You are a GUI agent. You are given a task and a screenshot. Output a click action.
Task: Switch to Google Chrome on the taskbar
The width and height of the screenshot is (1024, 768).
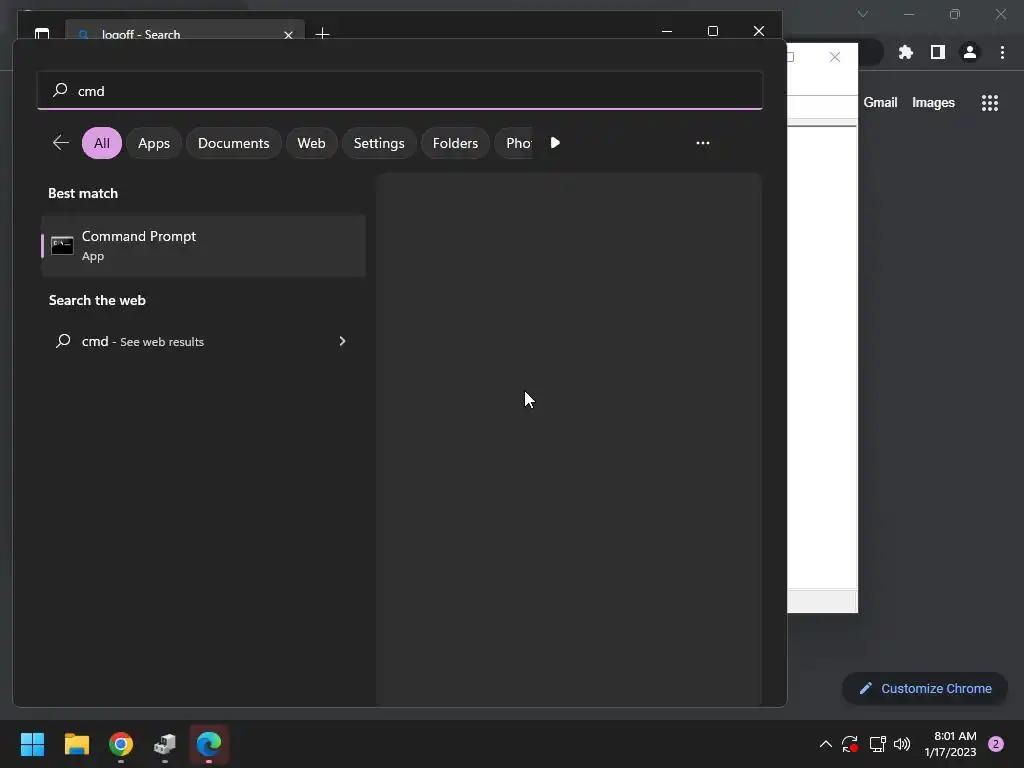point(121,744)
